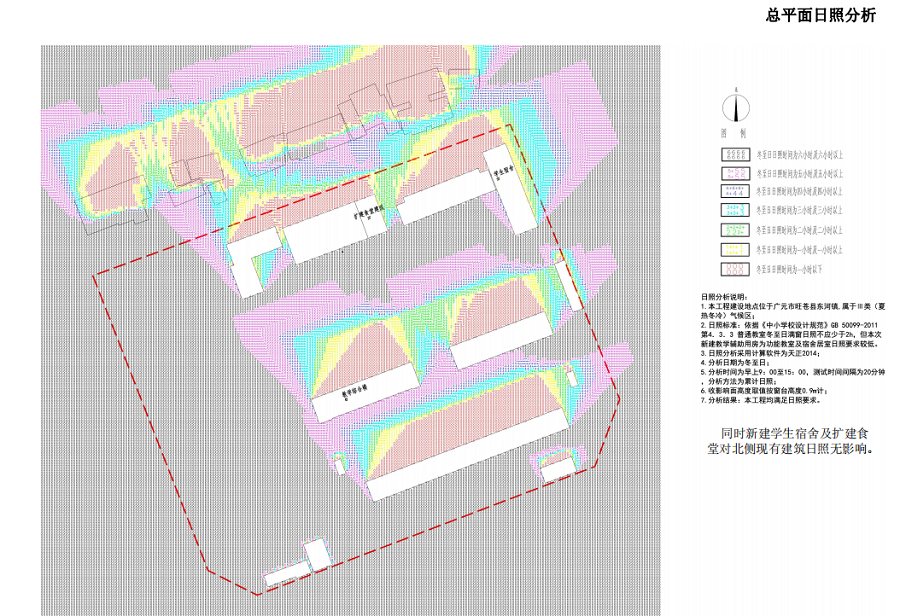Click the blue four-hour legend box
The height and width of the screenshot is (616, 900).
[735, 191]
